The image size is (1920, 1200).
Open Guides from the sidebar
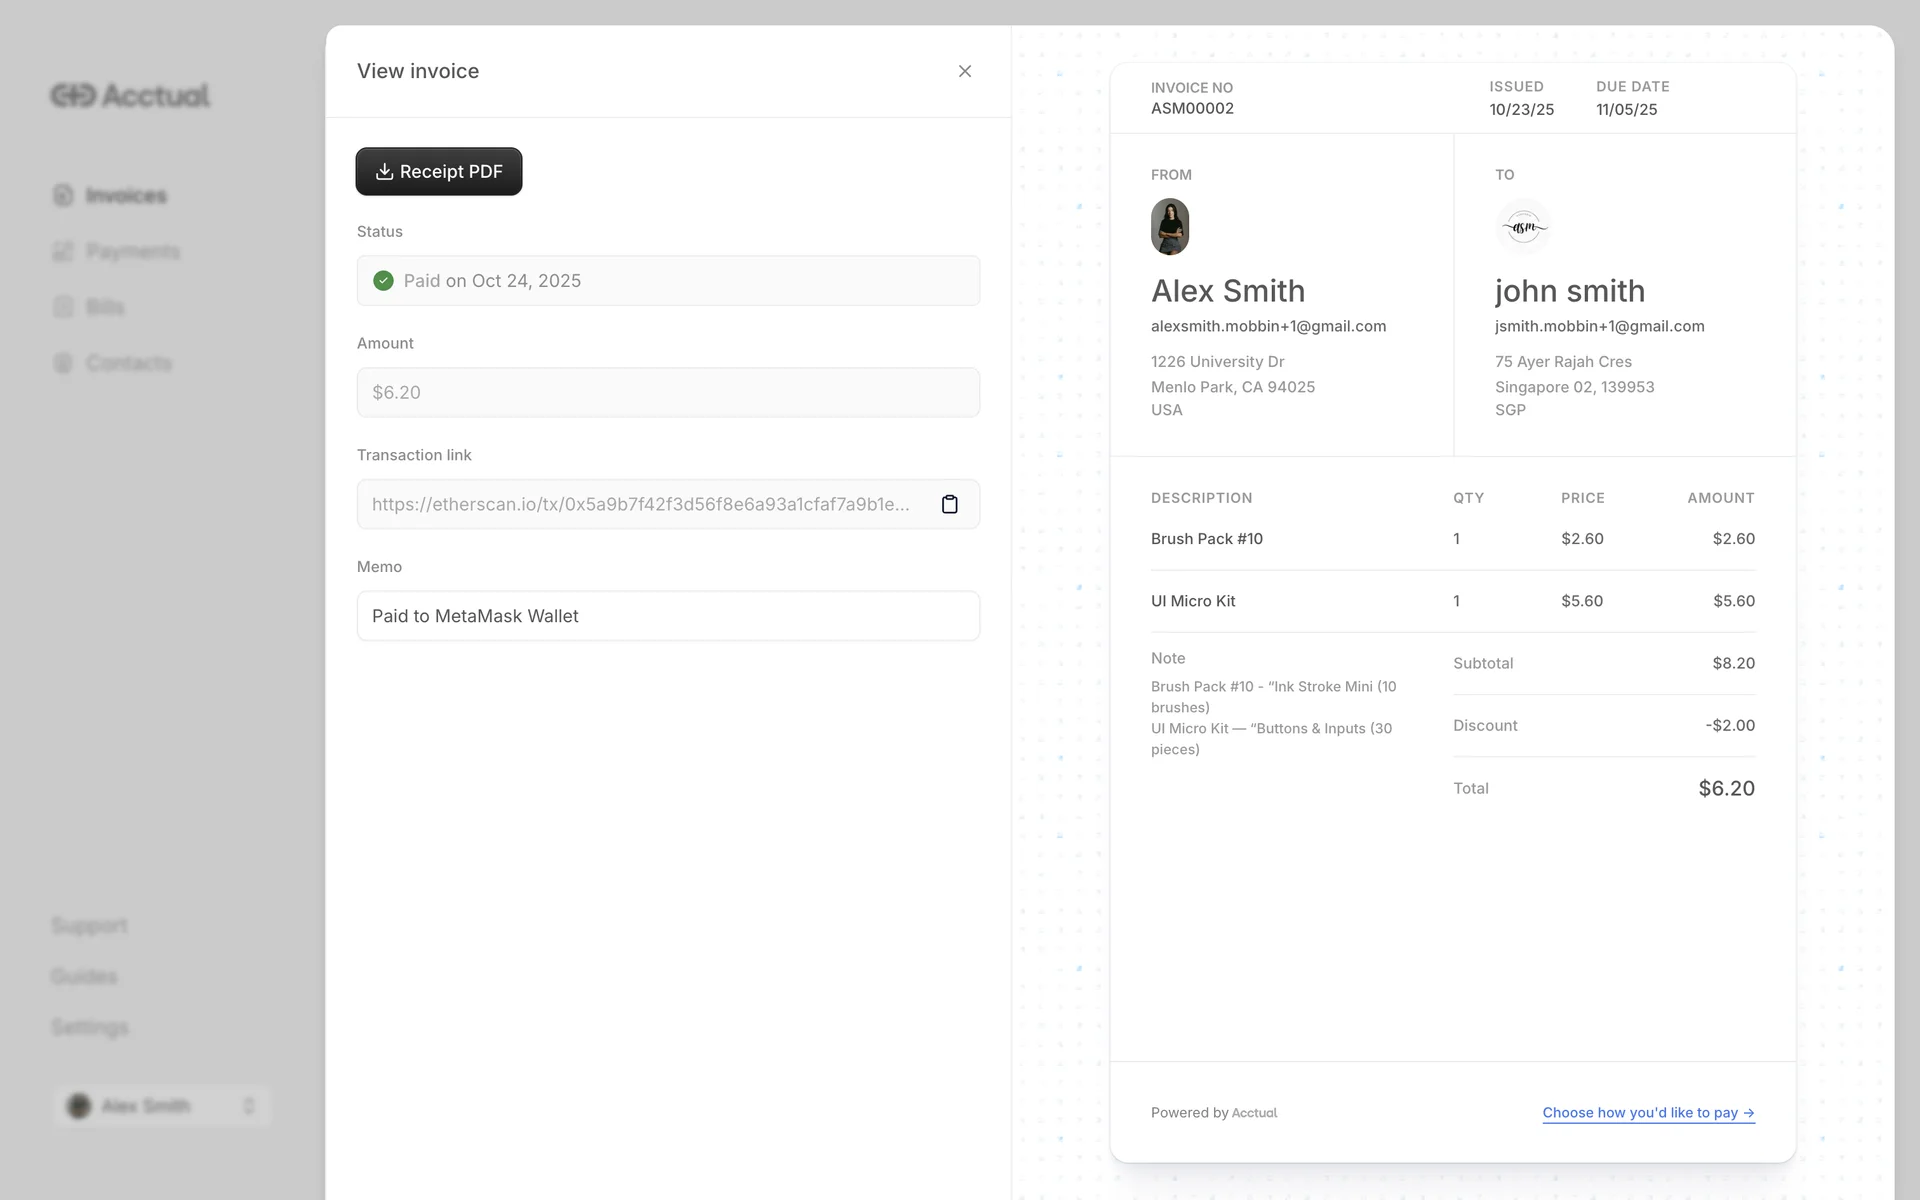84,976
